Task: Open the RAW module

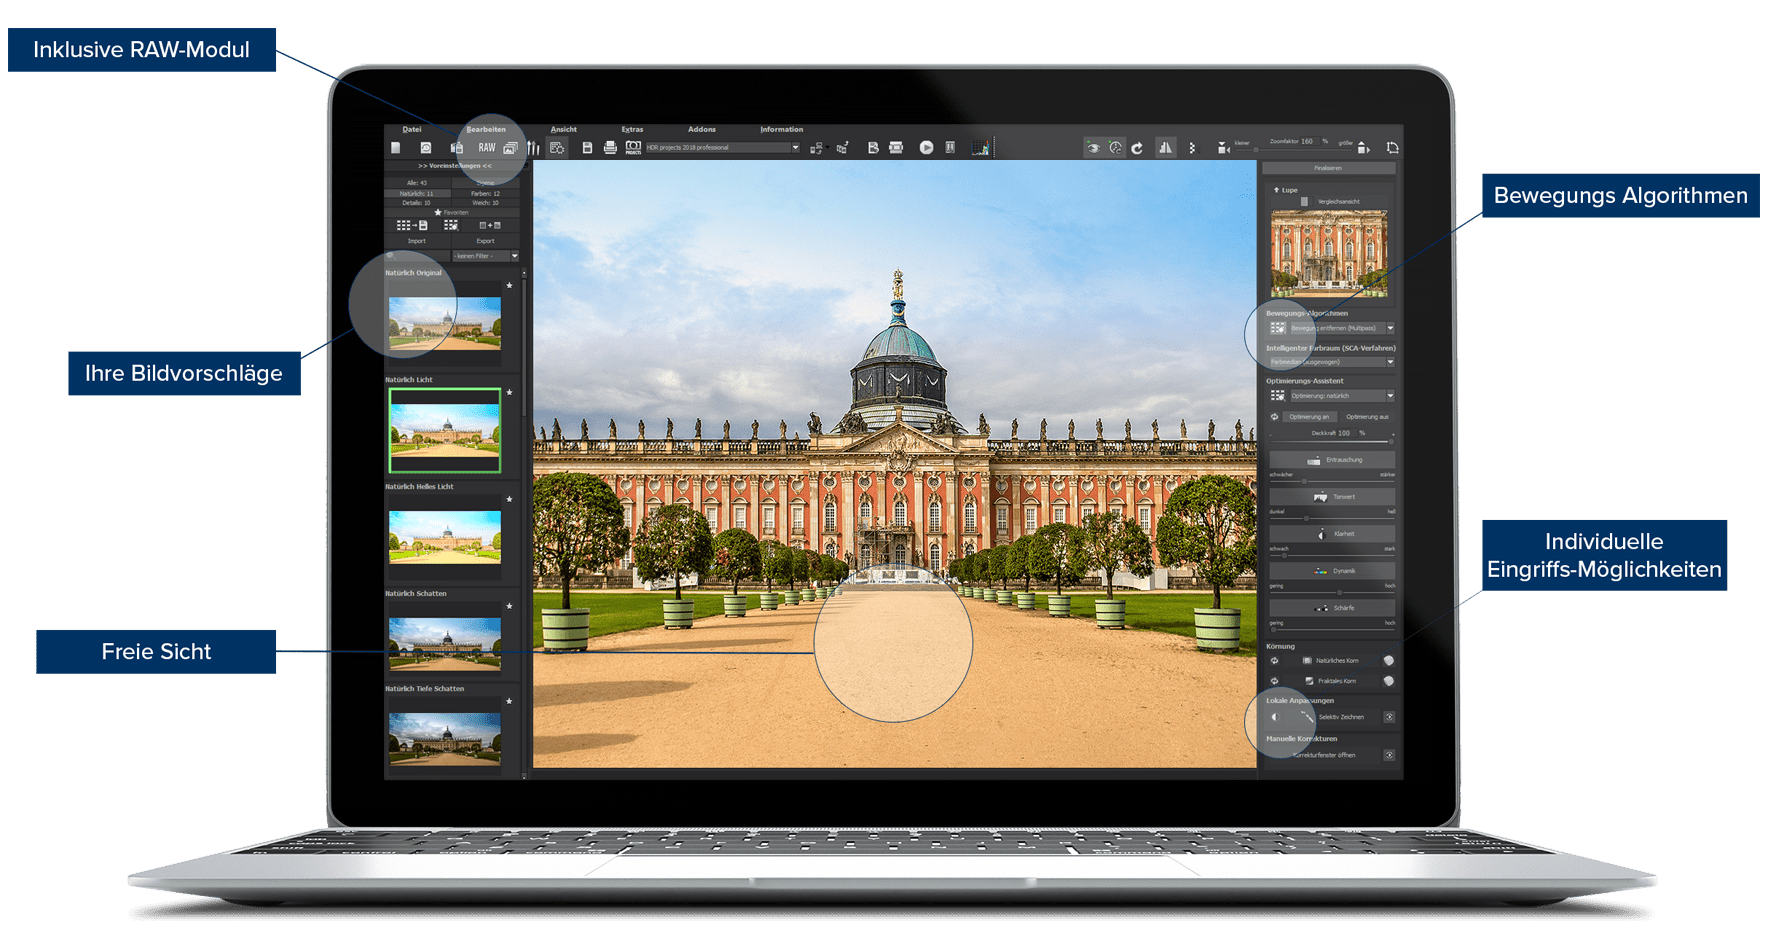Action: 487,147
